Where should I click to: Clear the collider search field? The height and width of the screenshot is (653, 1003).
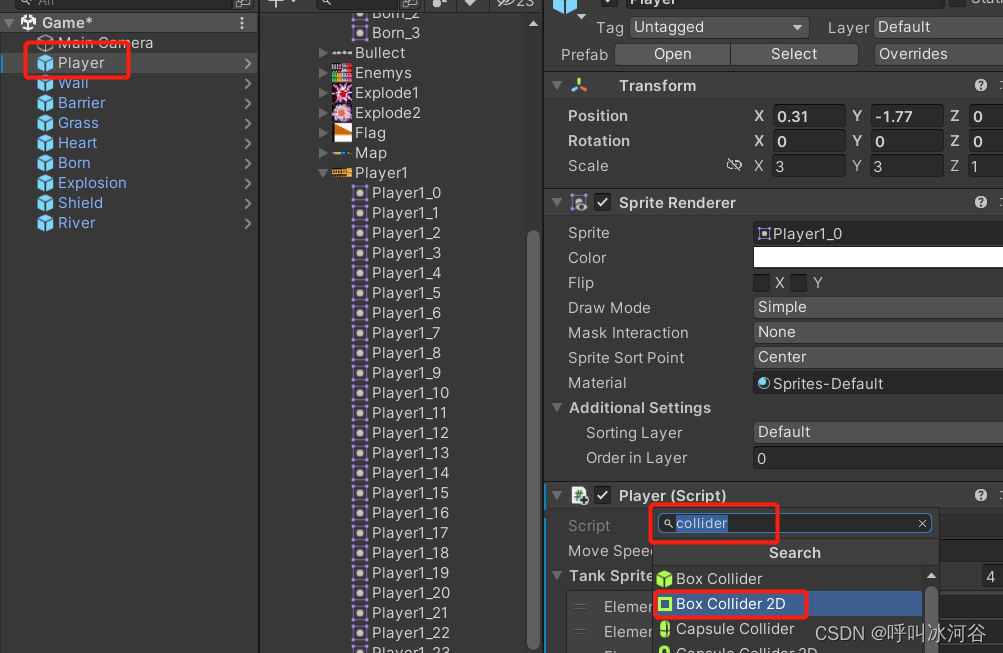coord(922,524)
